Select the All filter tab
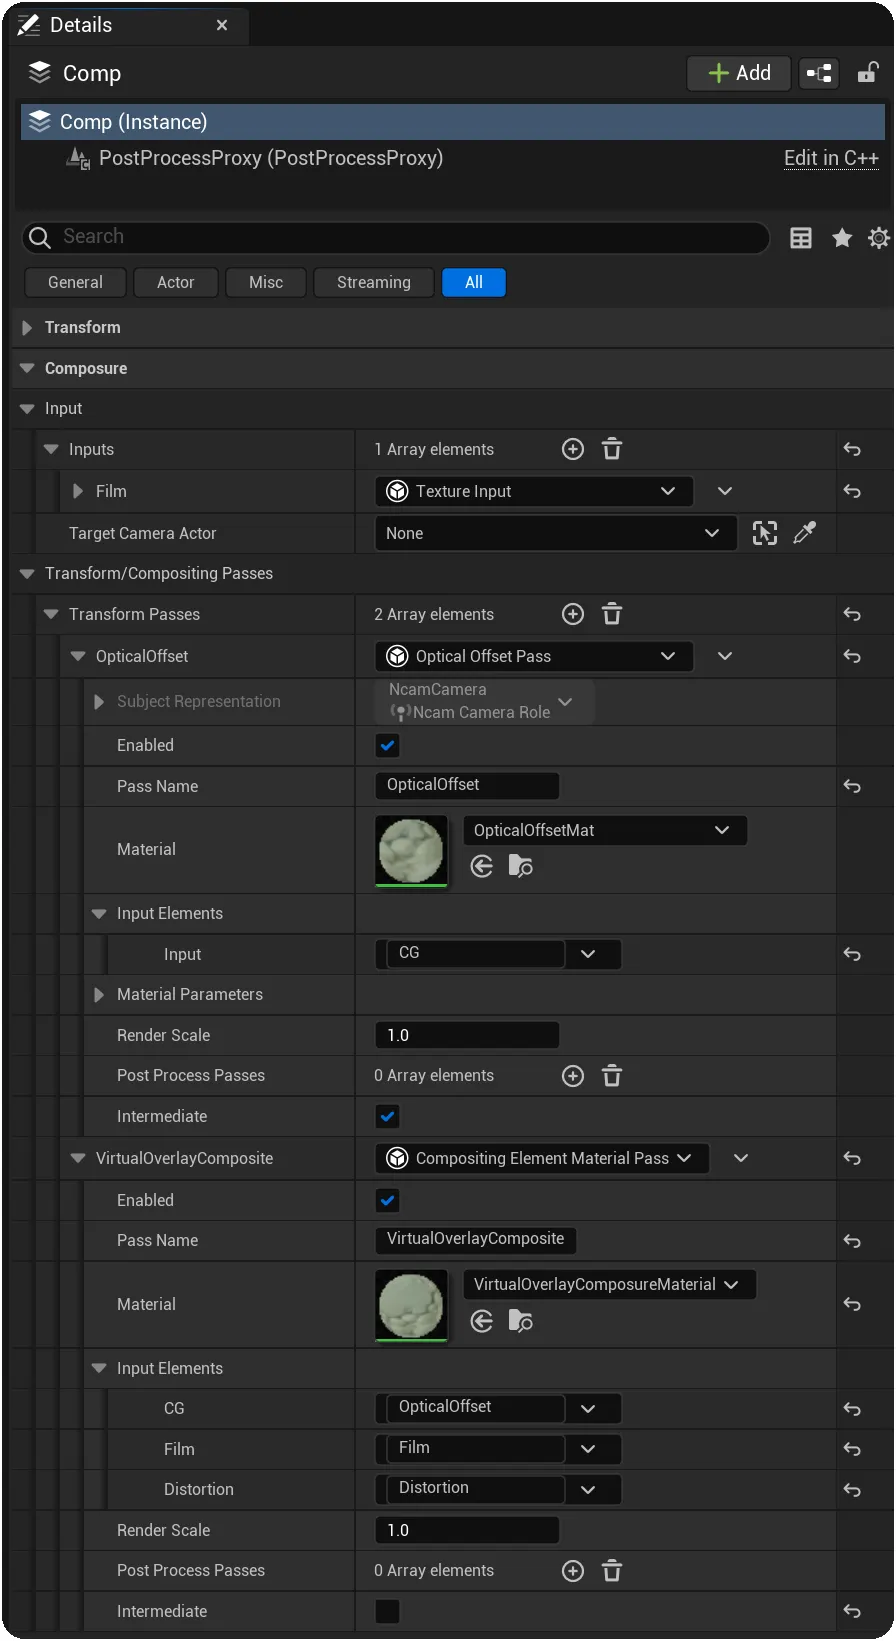This screenshot has width=896, height=1641. [x=474, y=282]
